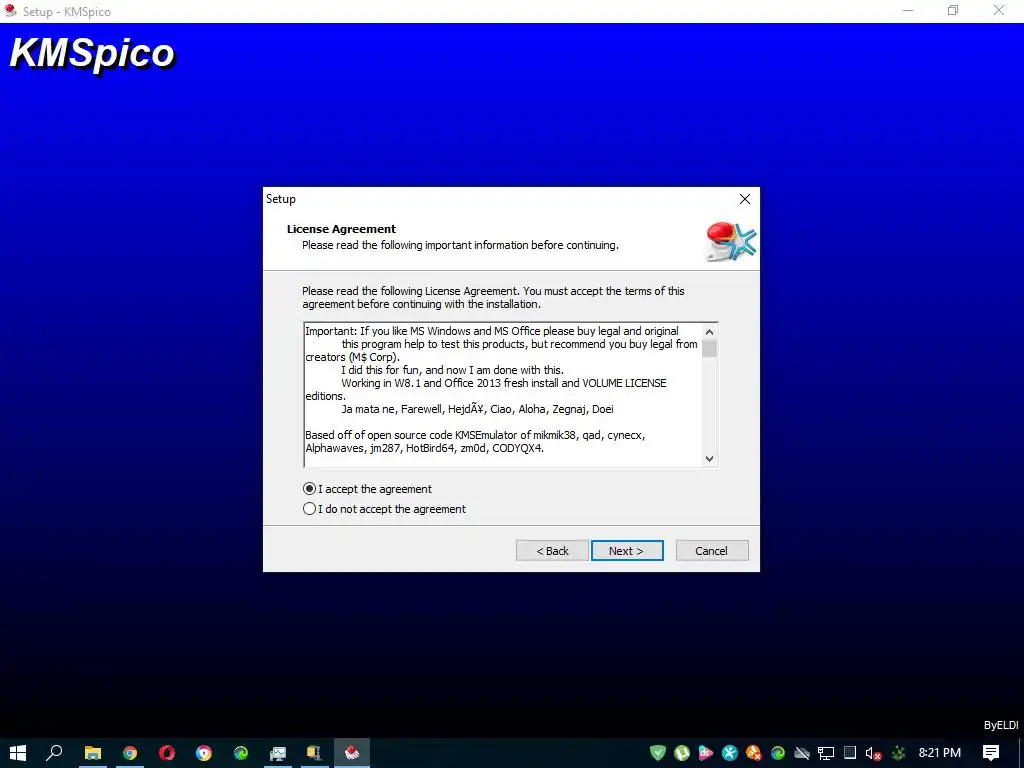Click 'Alphawaves, jm287, HotBird64' credits line
Screen dimensions: 1024x768
tap(424, 448)
